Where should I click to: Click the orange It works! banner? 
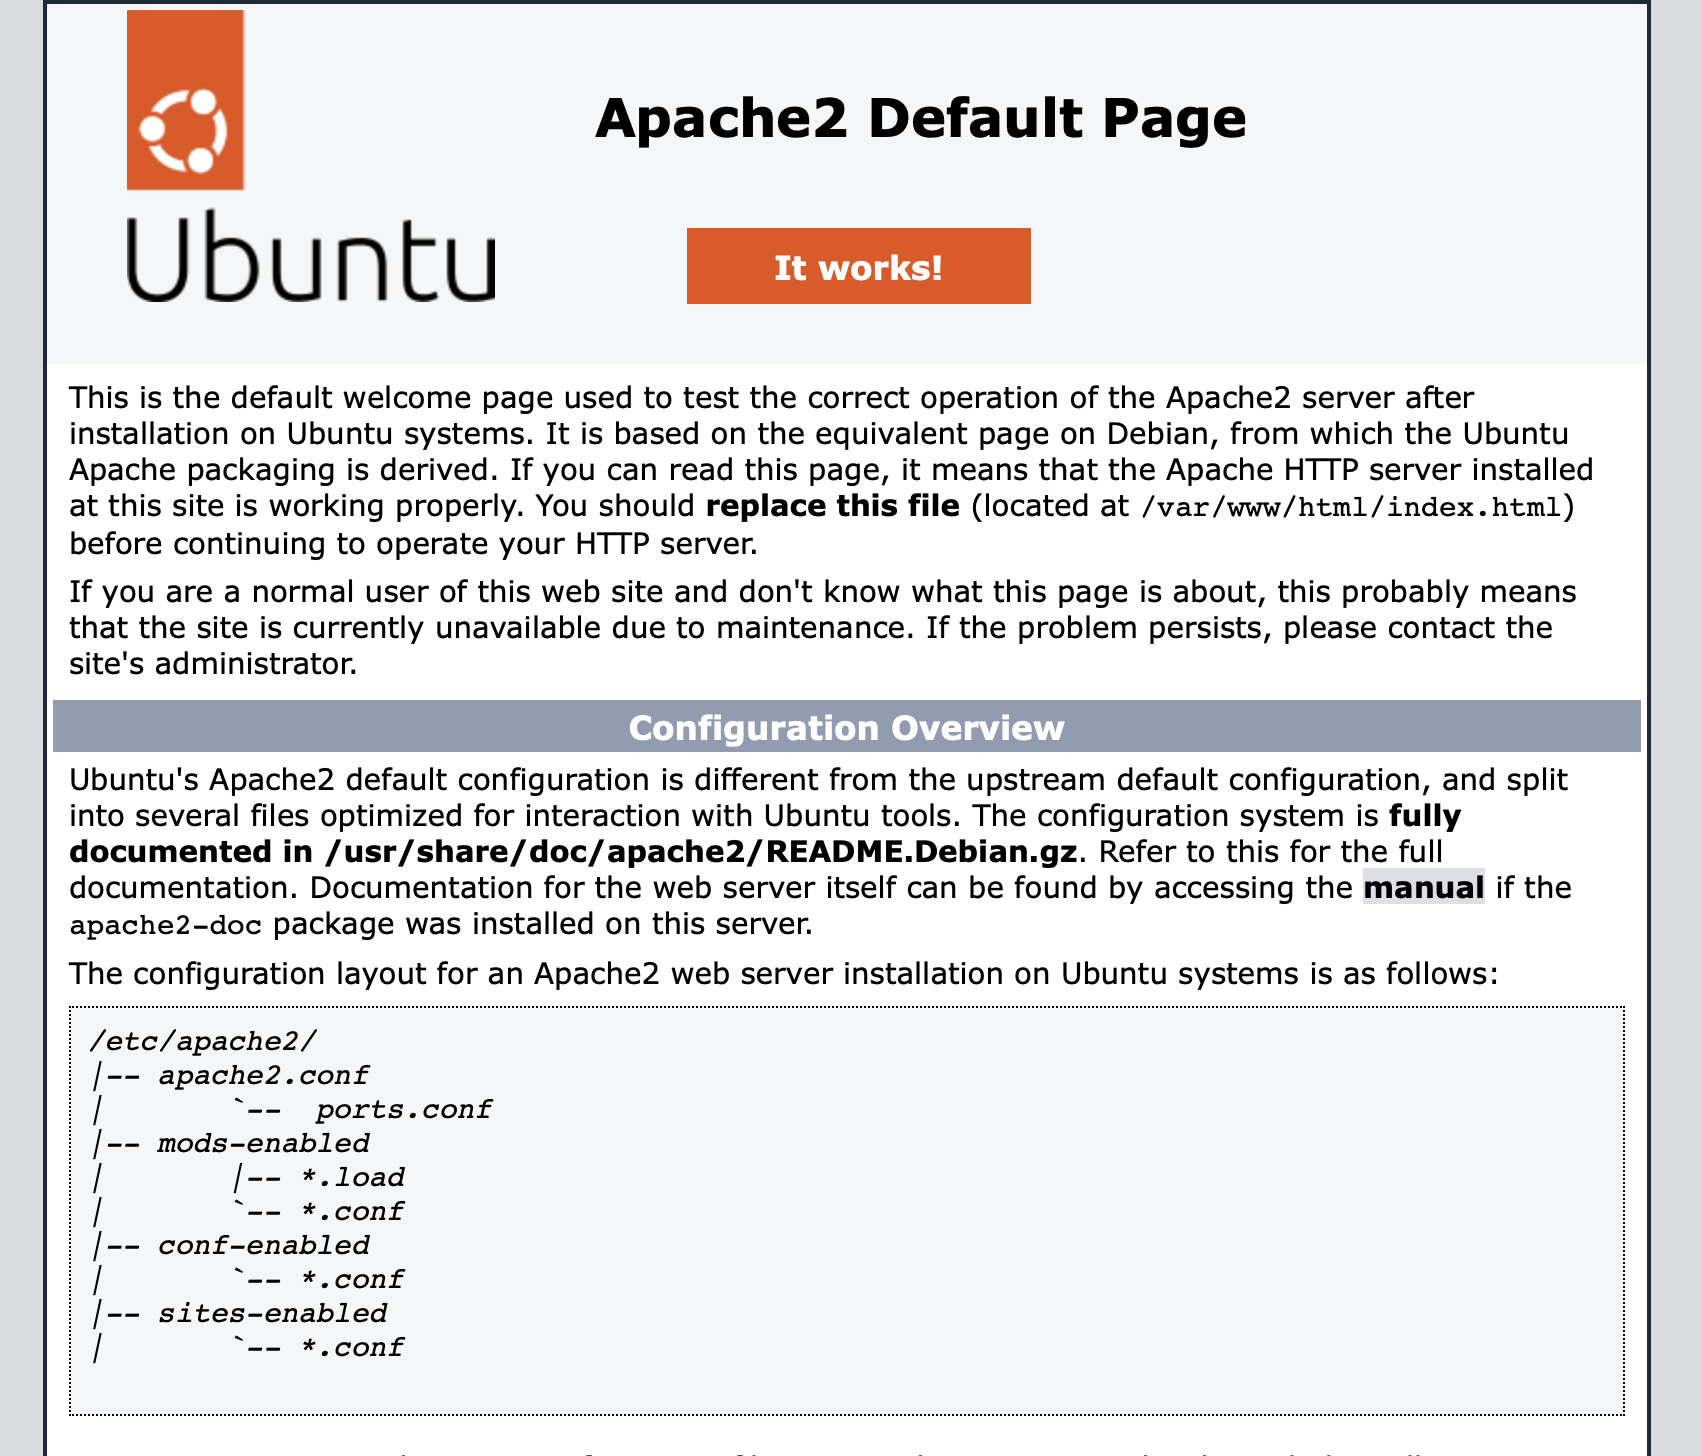858,266
